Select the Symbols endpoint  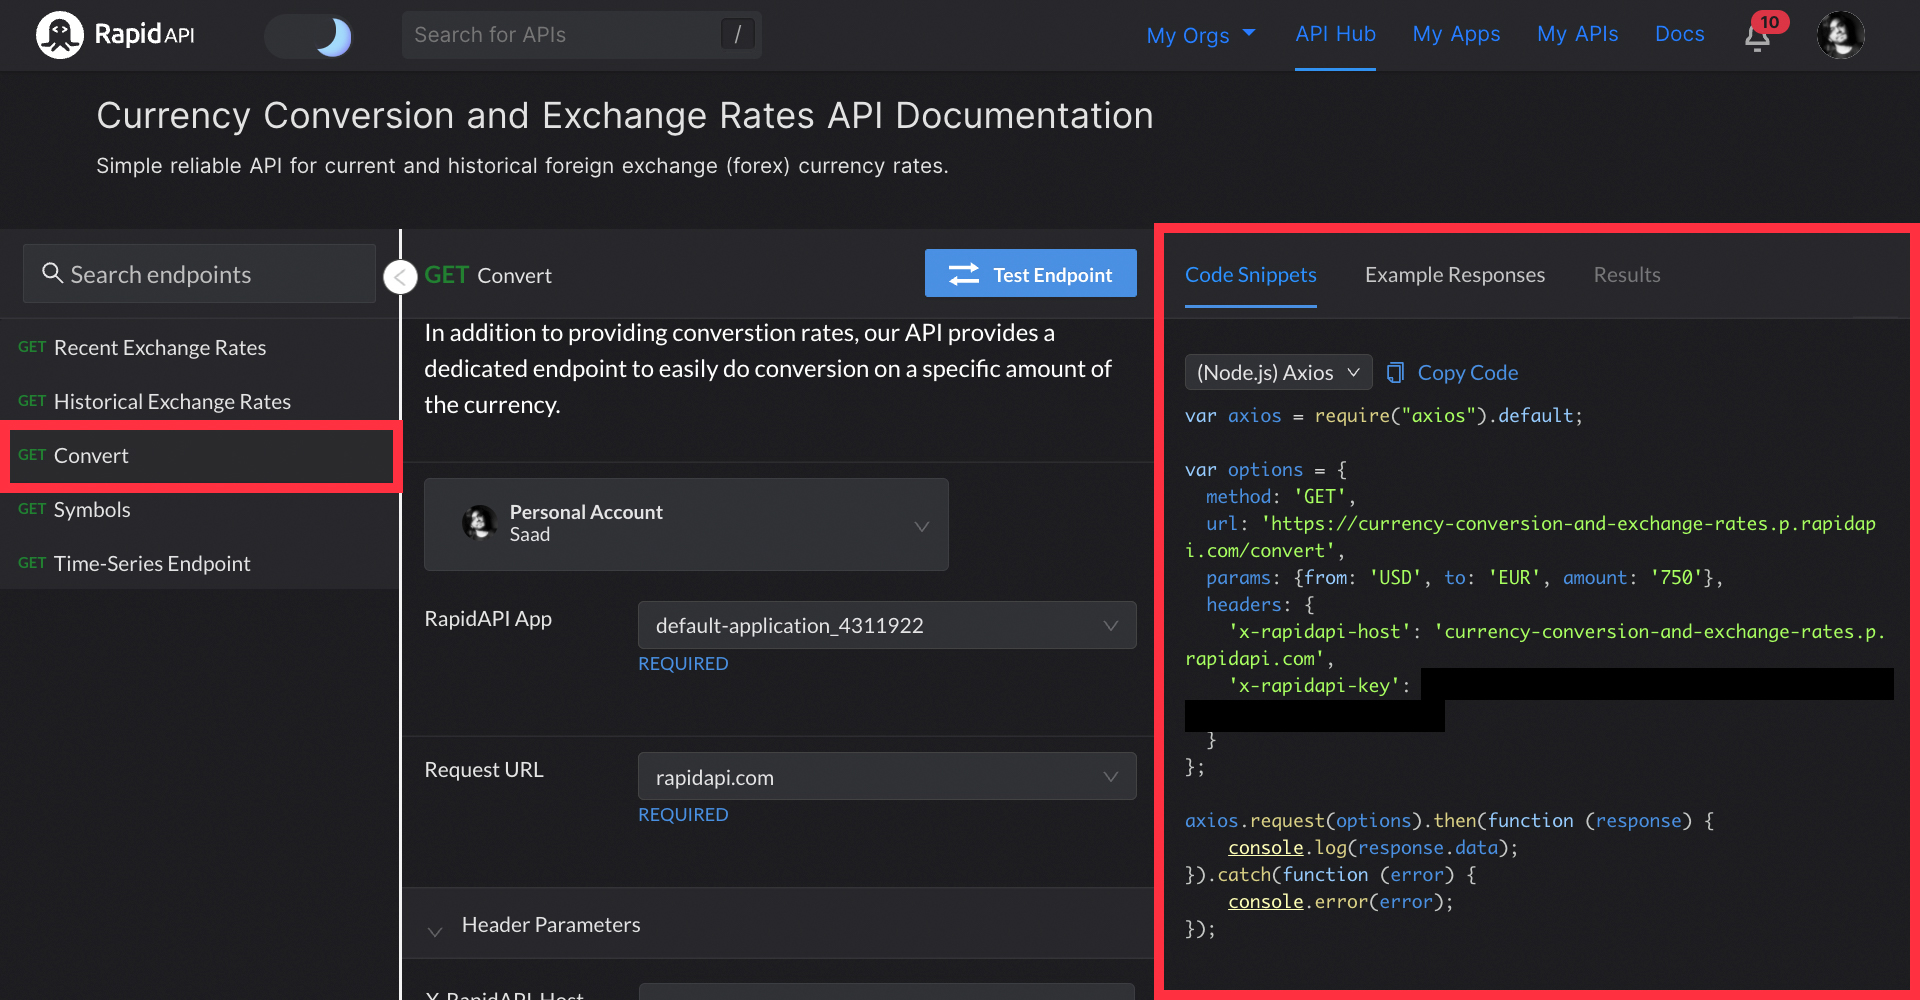[x=199, y=509]
